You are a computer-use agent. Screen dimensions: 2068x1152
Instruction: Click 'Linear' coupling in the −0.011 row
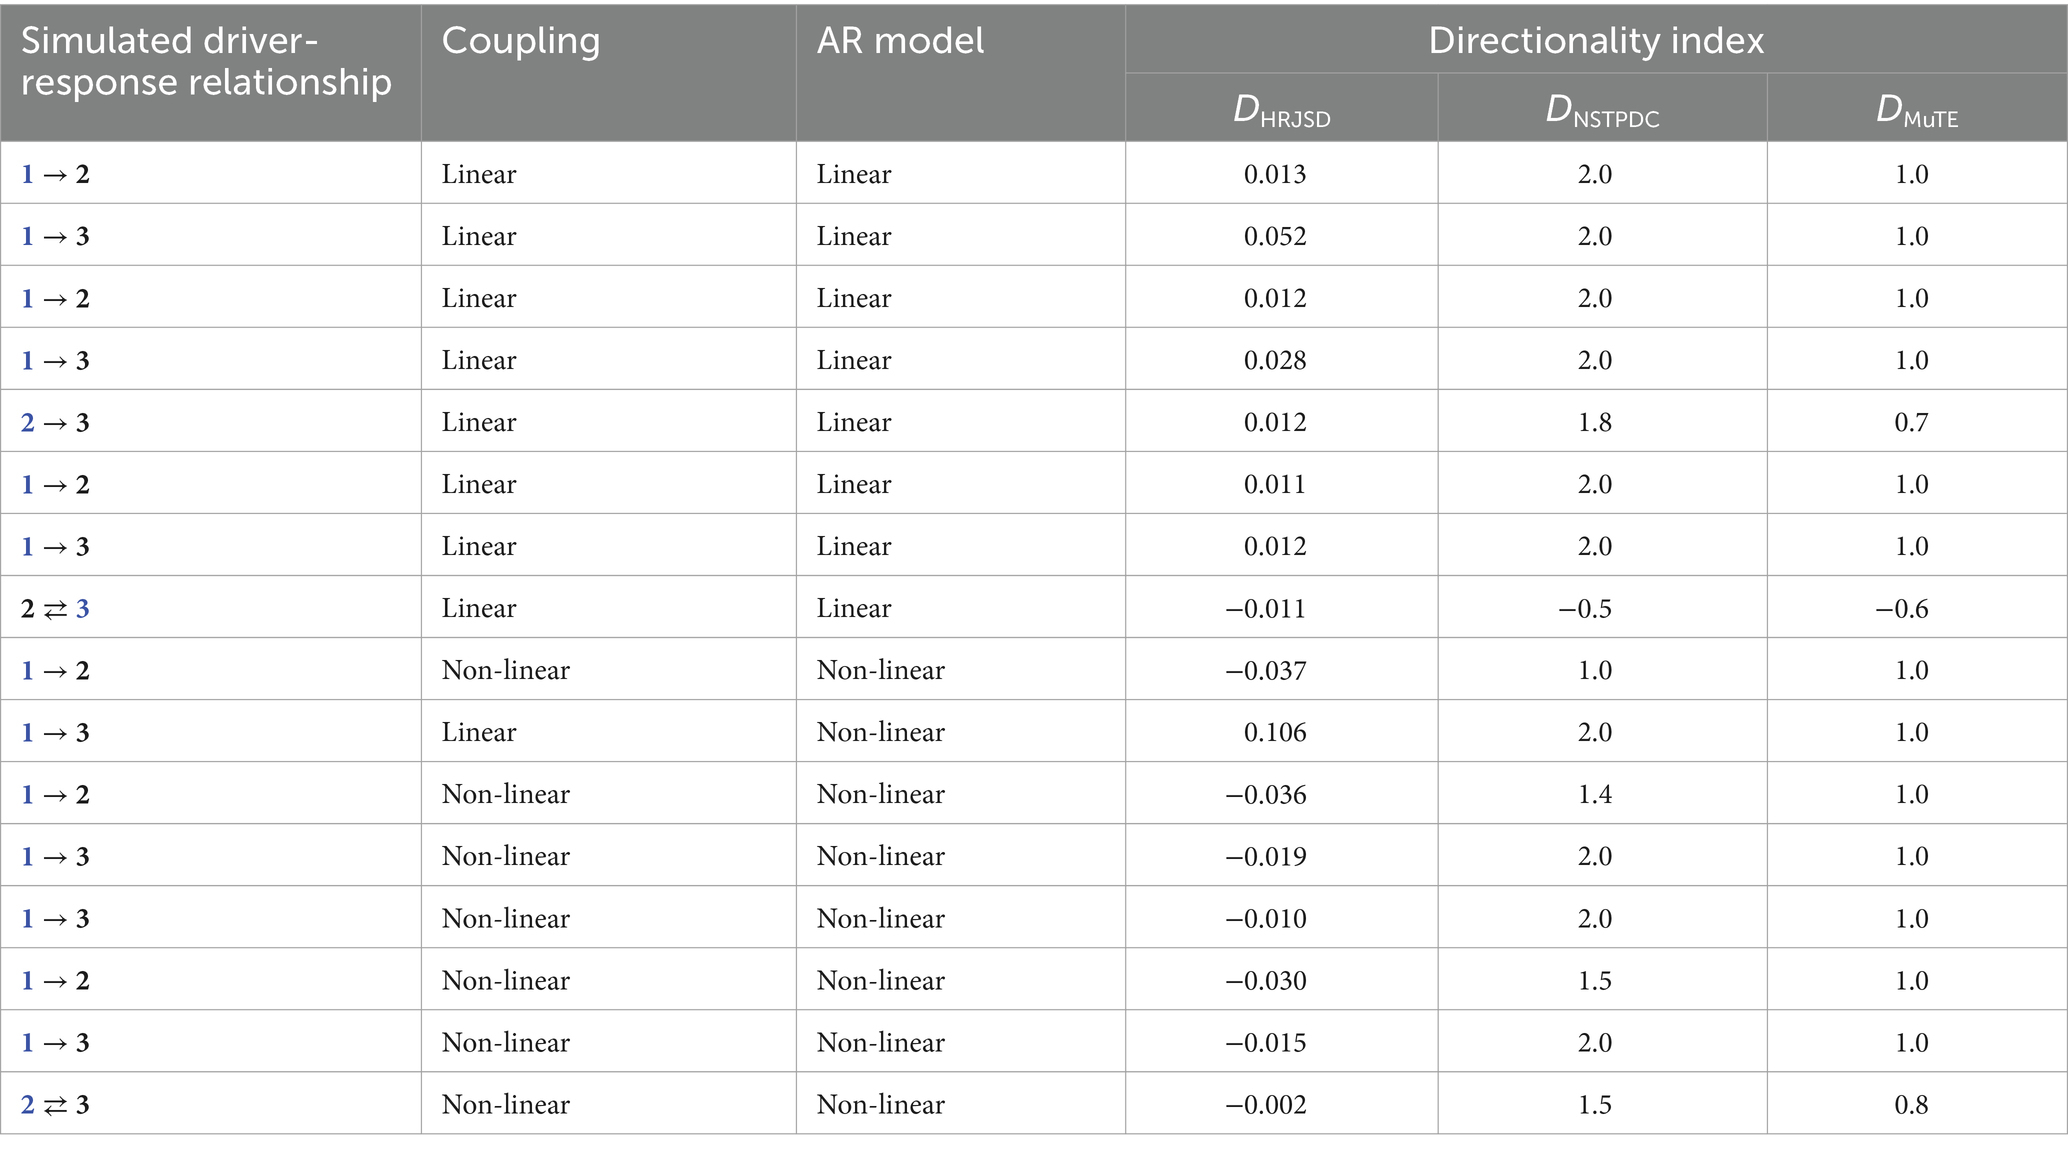[x=479, y=608]
